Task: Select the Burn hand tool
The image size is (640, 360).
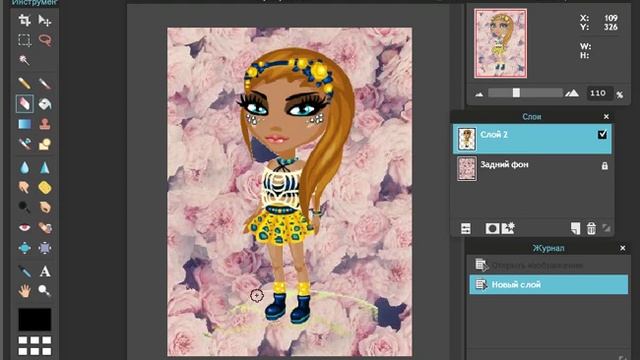Action: (45, 207)
